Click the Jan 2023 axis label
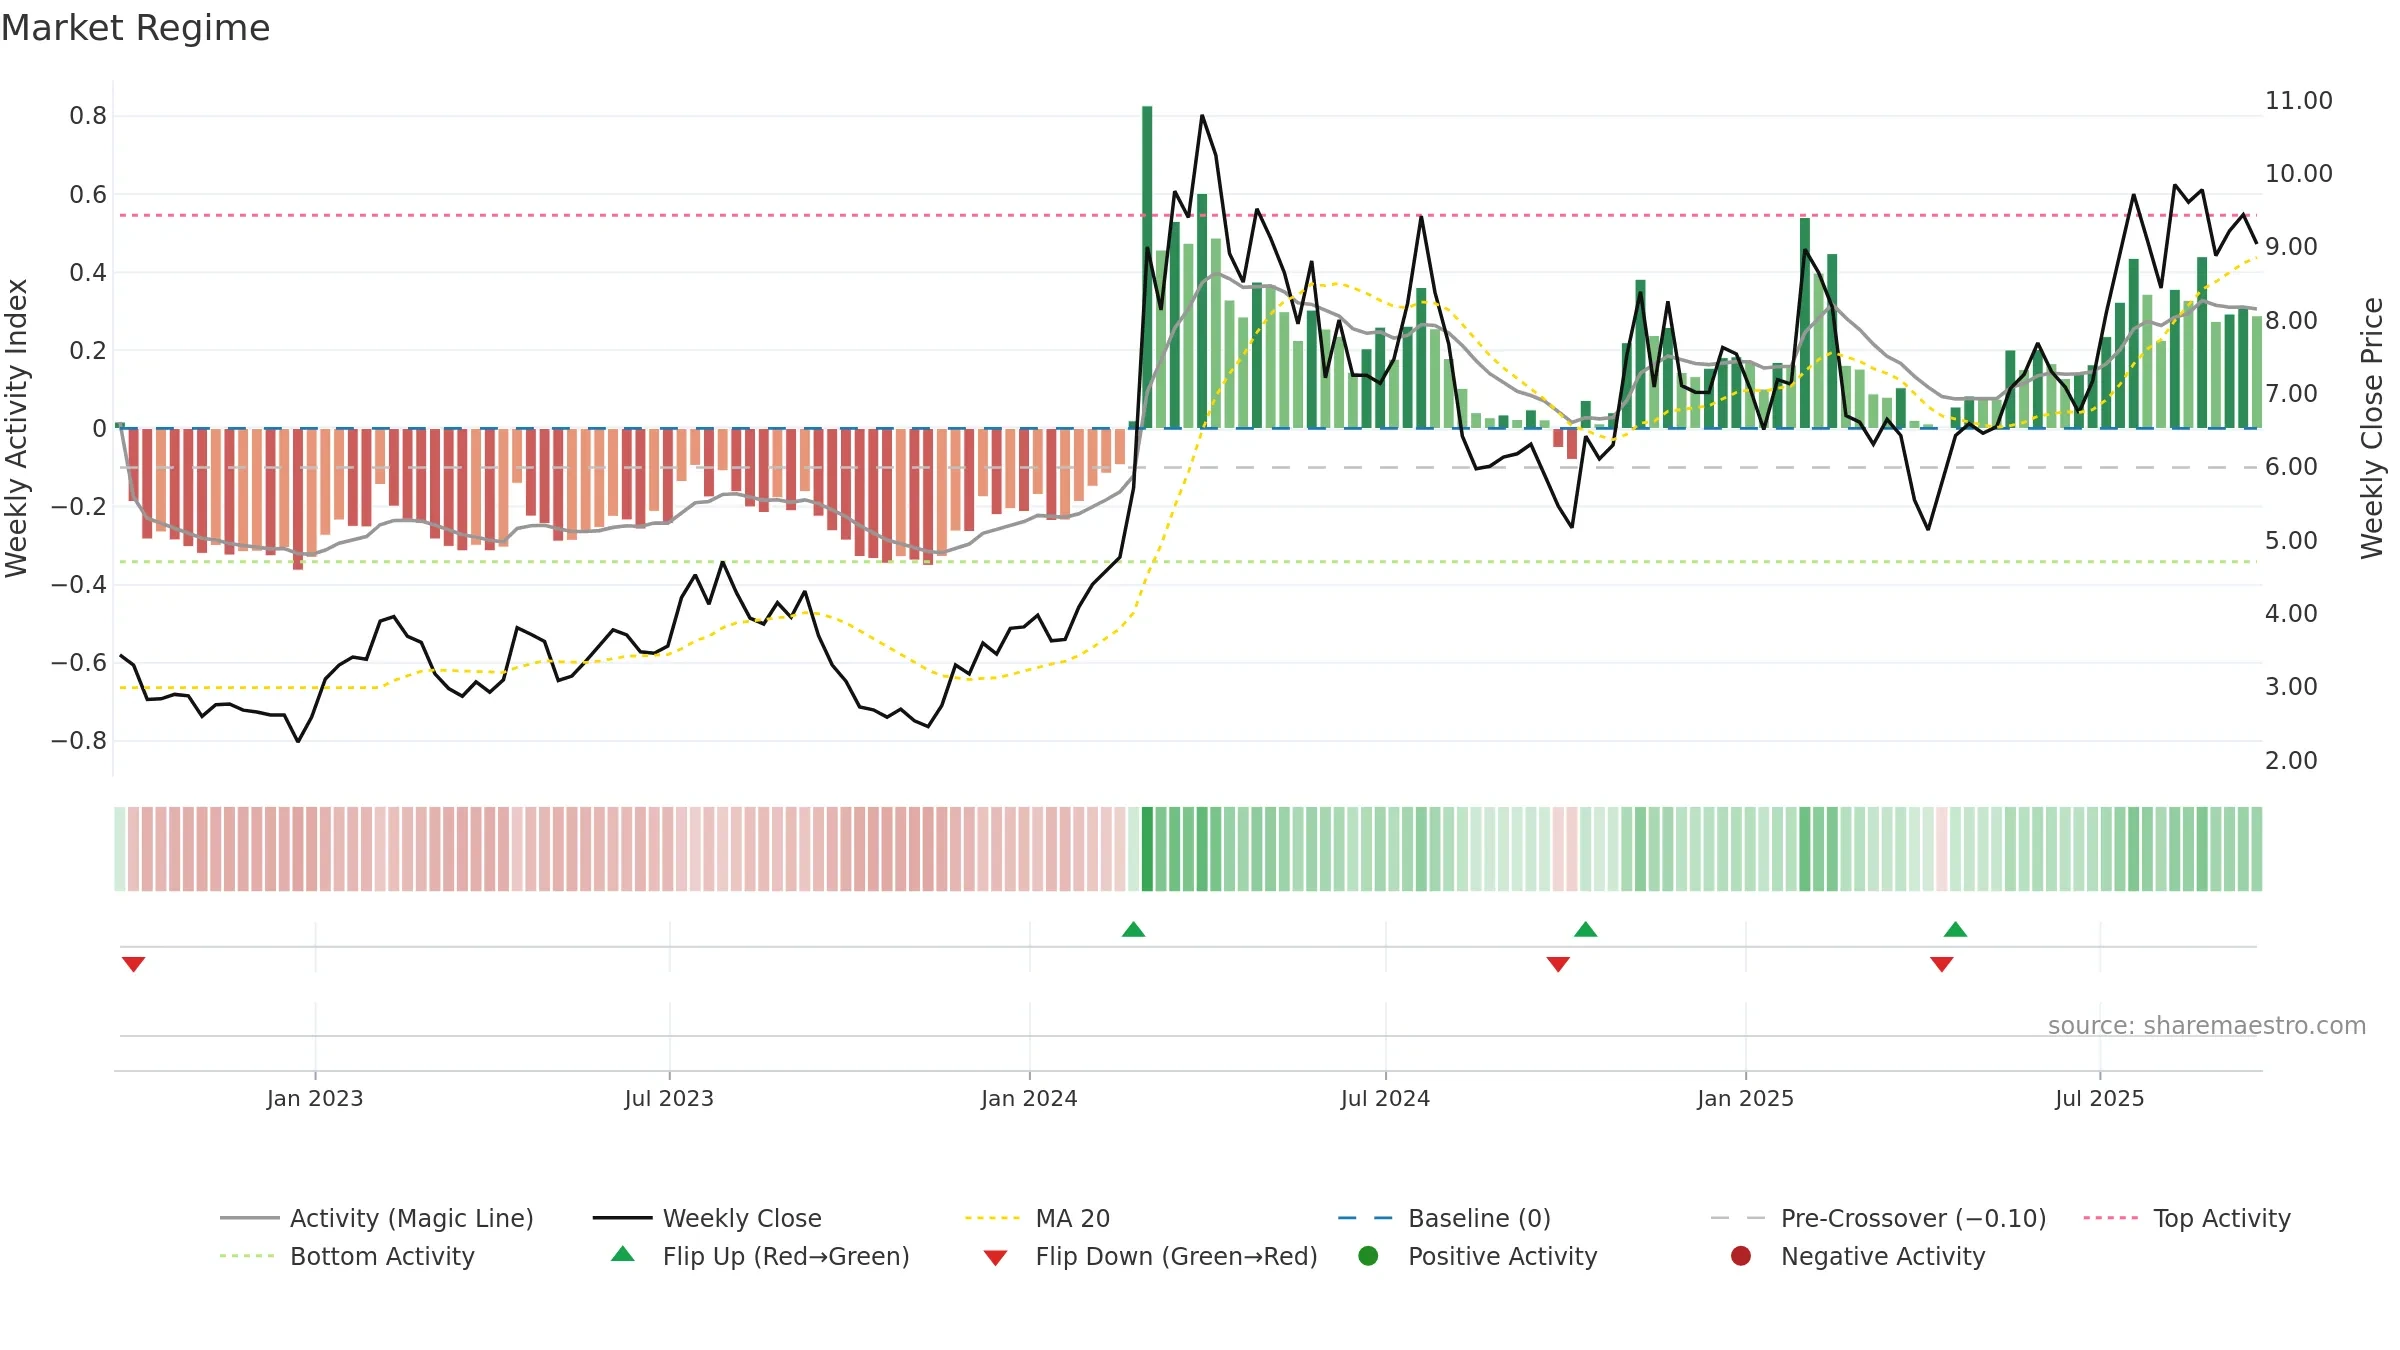2400x1350 pixels. tap(315, 1099)
